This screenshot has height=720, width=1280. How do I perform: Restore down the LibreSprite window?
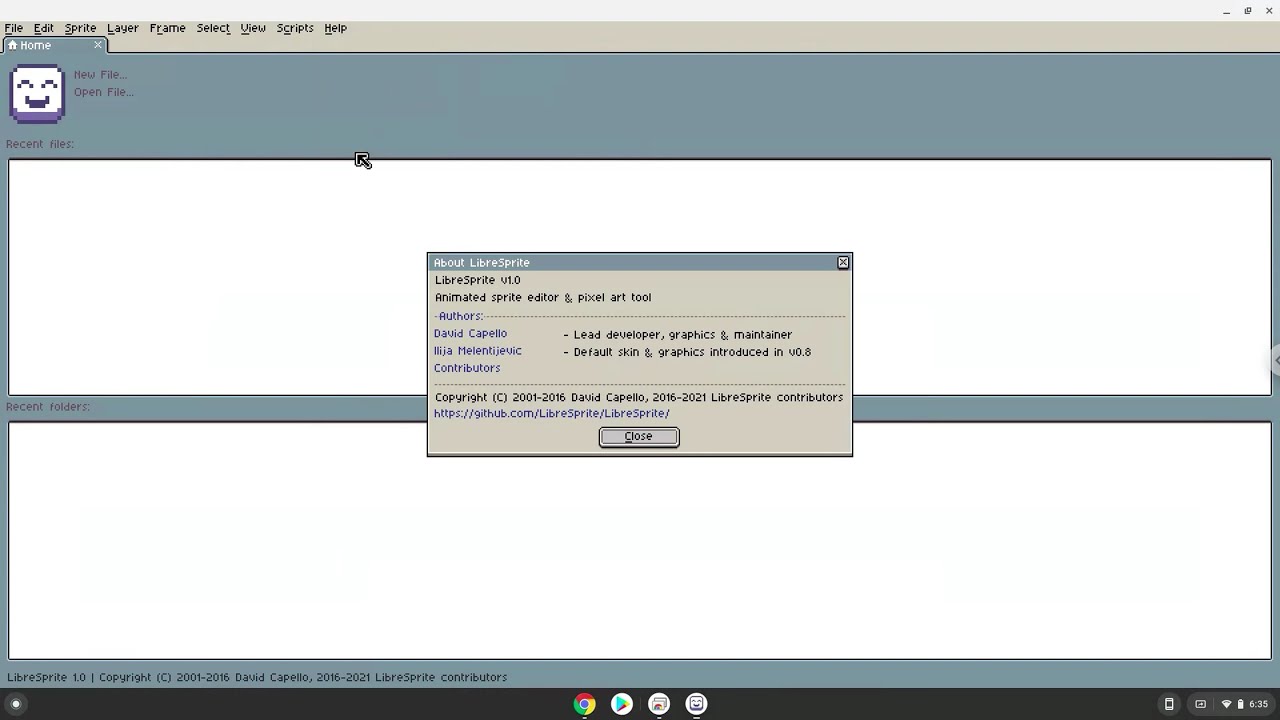1248,11
